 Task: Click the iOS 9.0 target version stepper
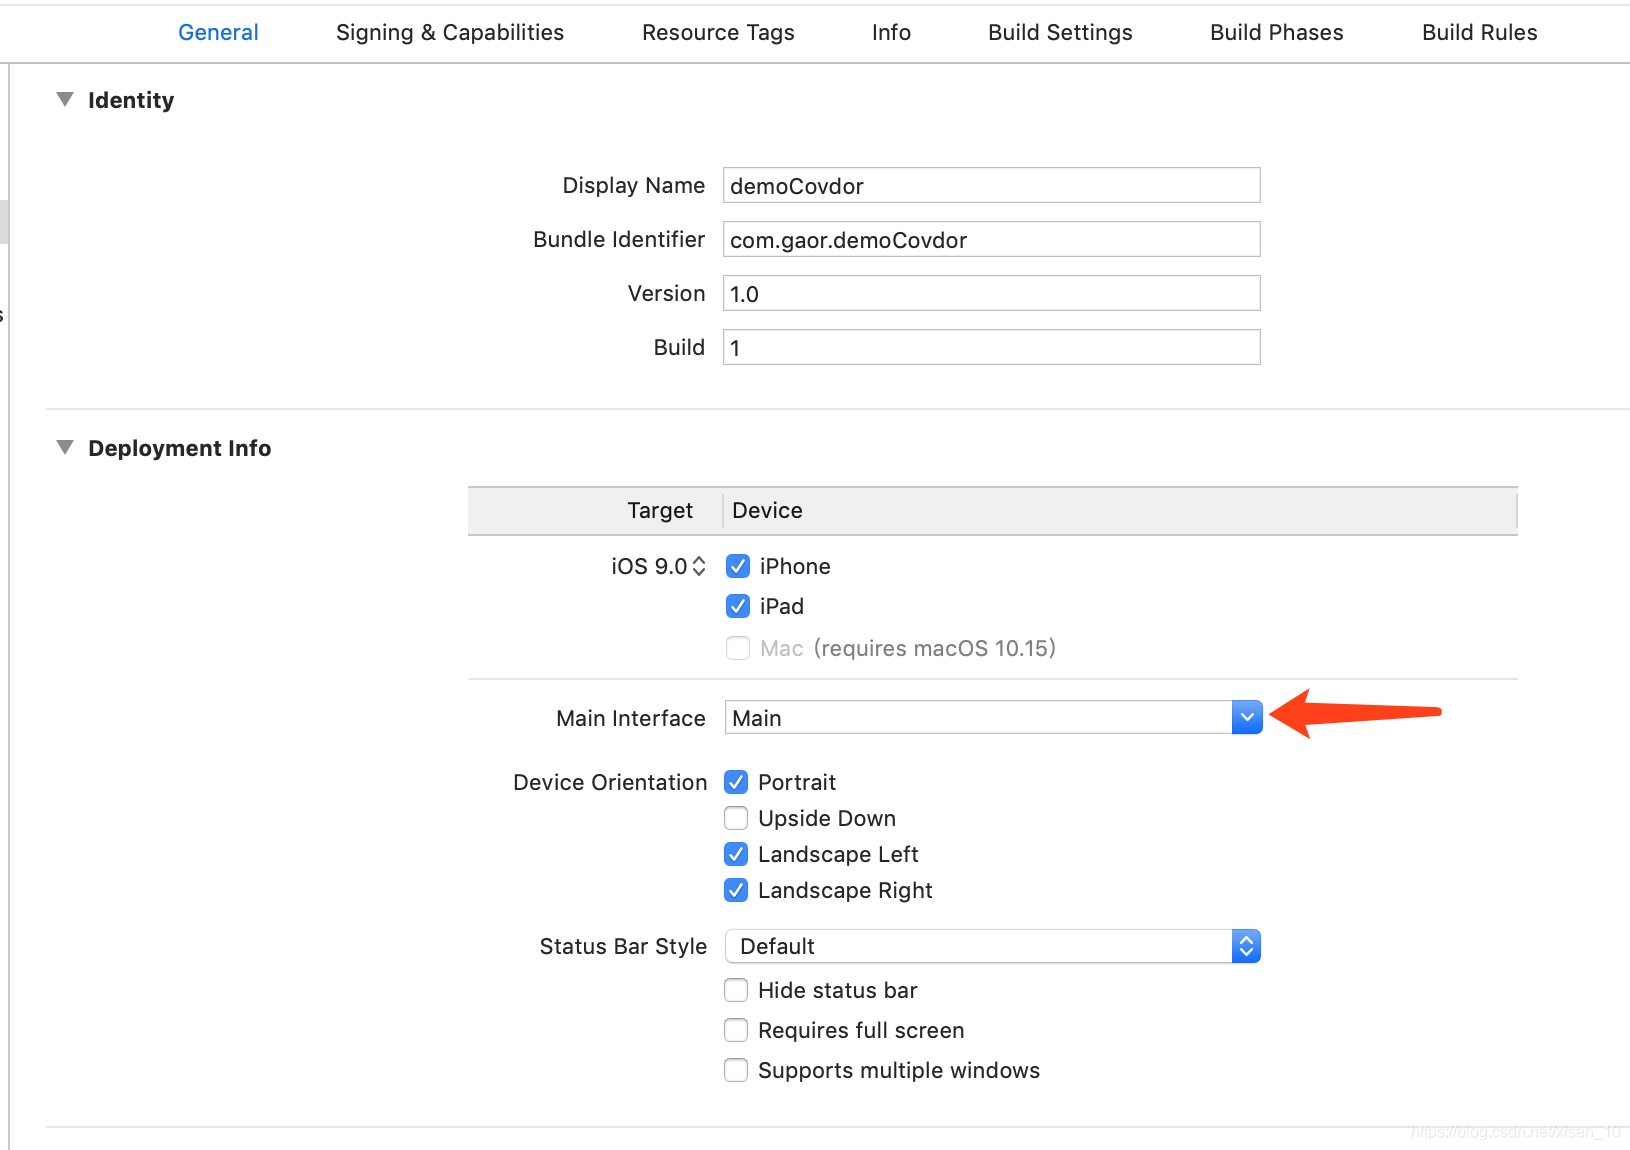(x=699, y=566)
